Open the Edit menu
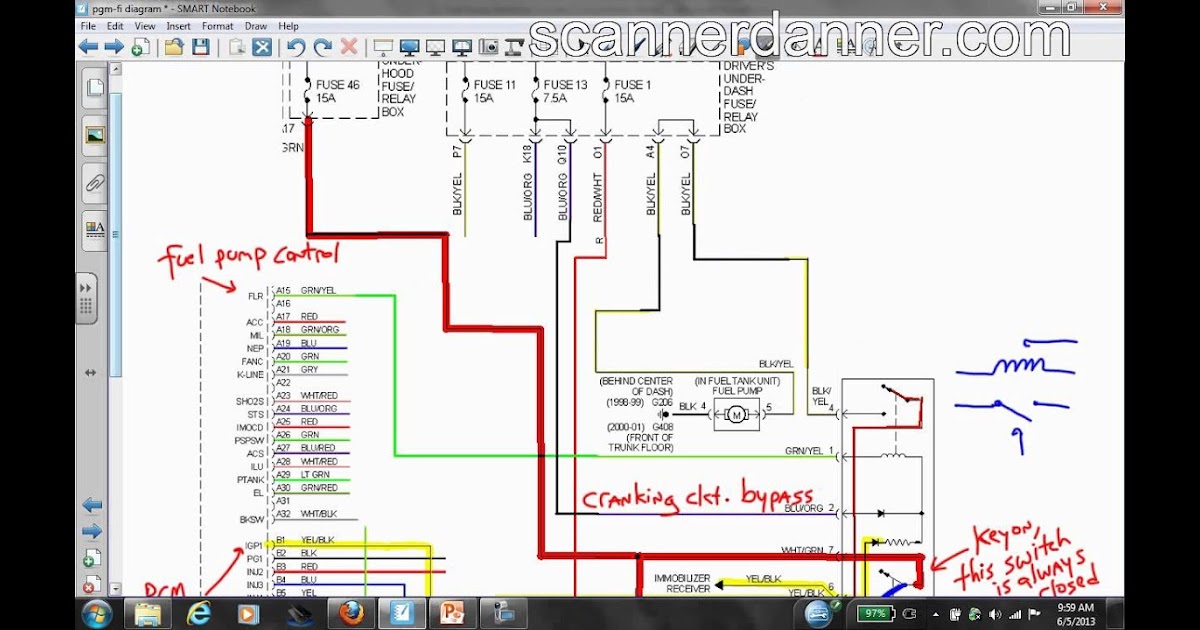This screenshot has height=630, width=1200. (x=116, y=26)
